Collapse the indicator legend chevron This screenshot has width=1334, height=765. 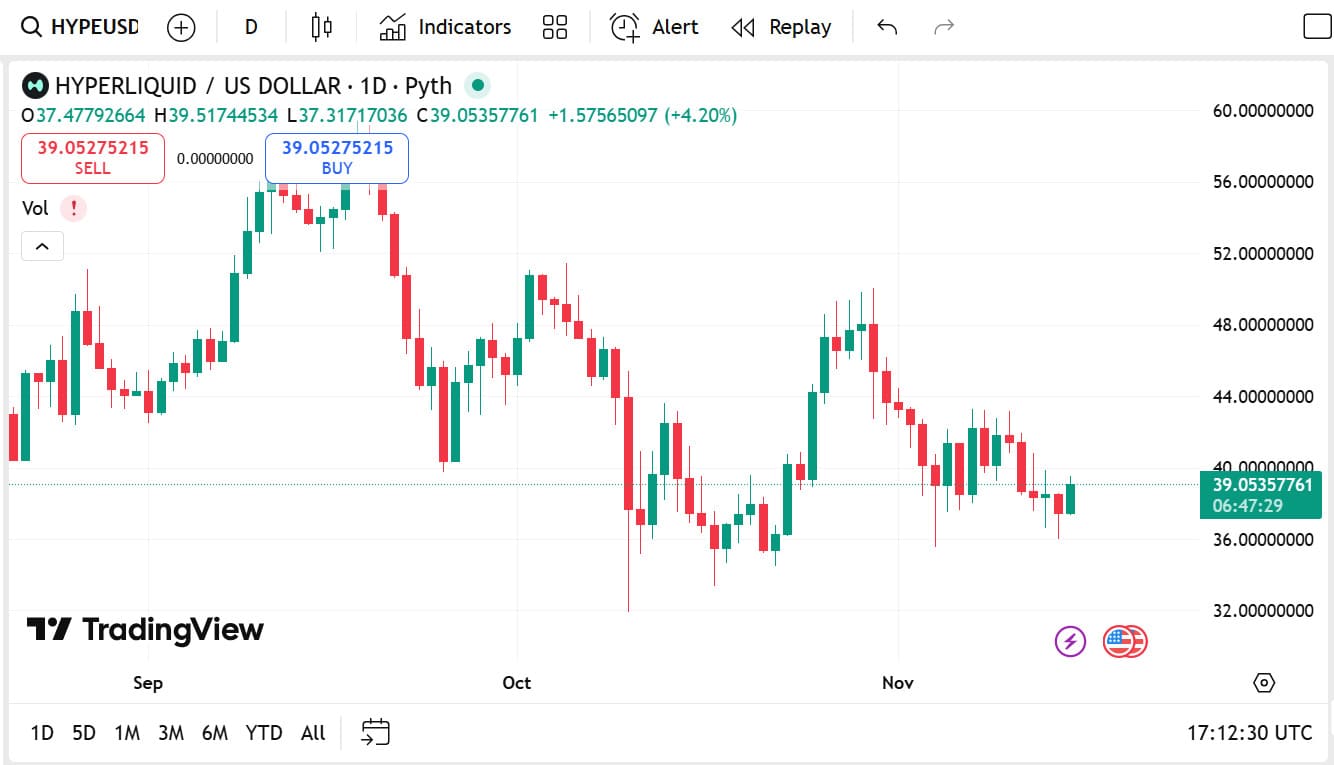tap(42, 246)
